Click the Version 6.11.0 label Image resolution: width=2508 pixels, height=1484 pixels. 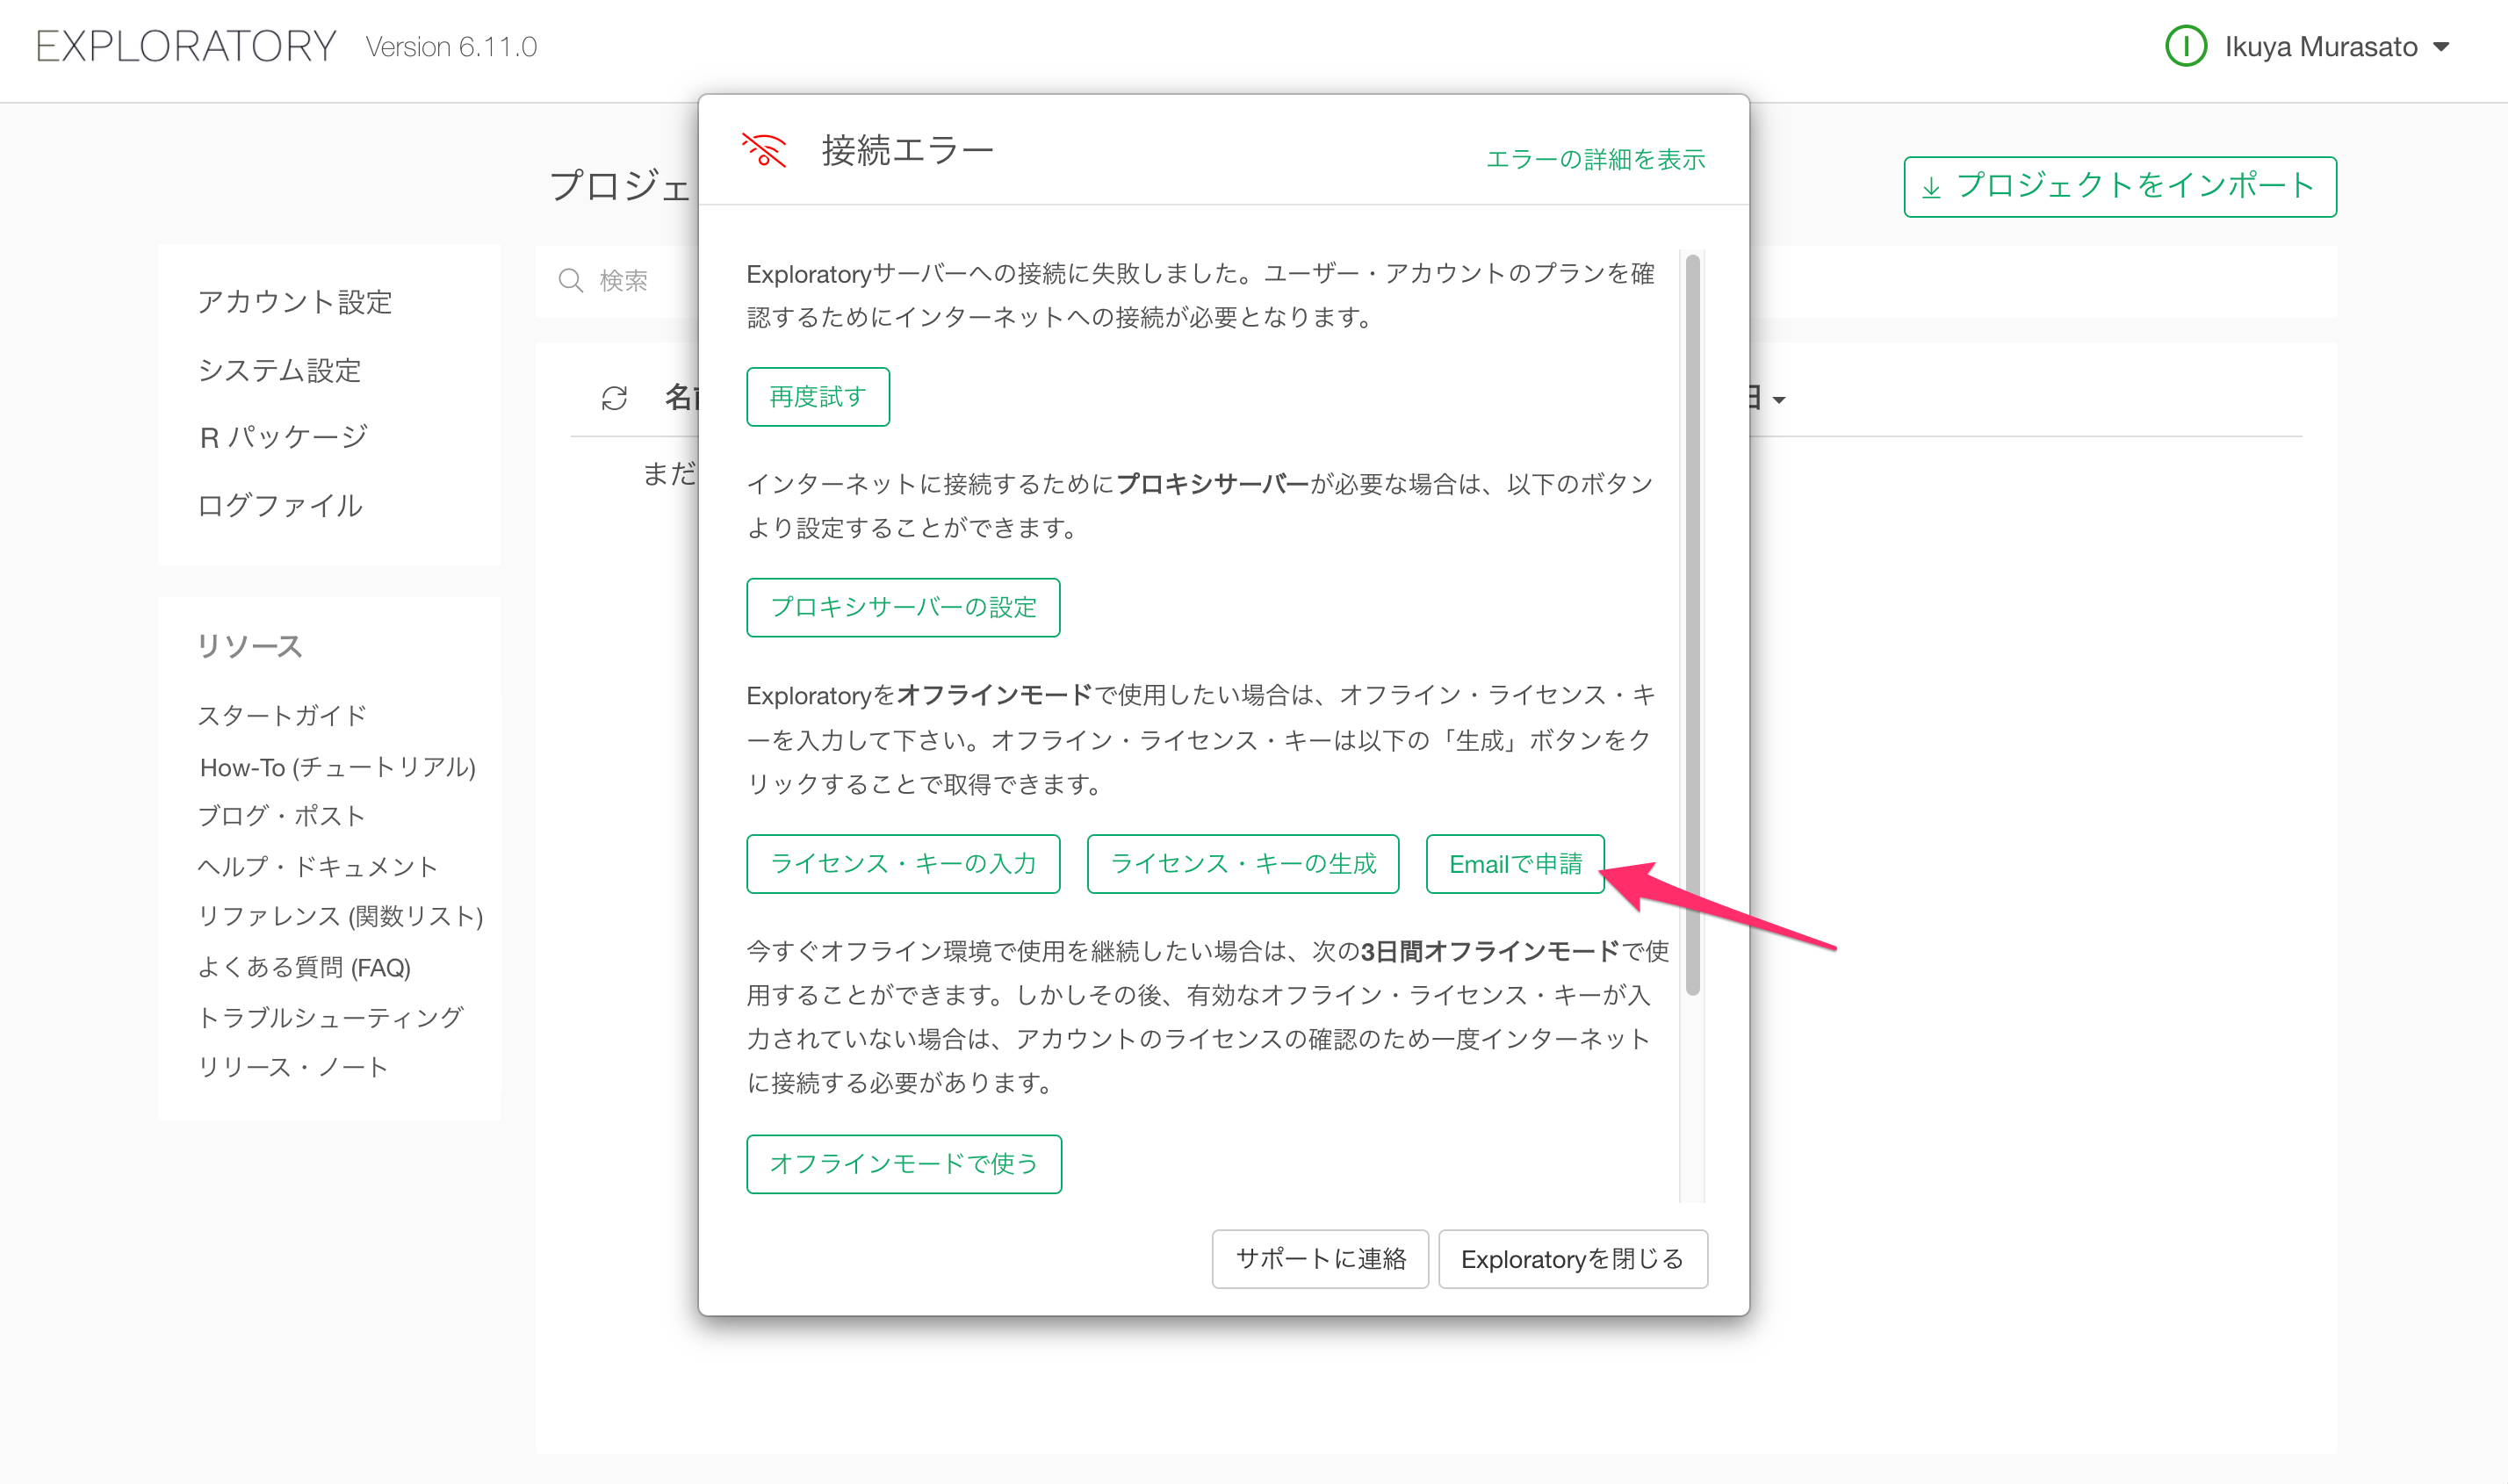click(x=451, y=47)
